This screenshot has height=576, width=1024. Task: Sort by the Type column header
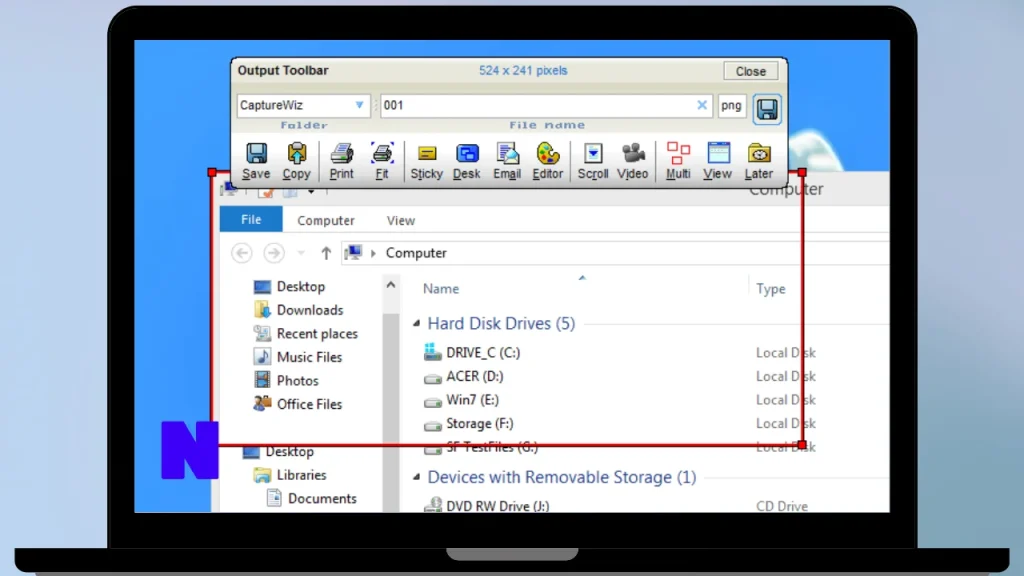771,289
